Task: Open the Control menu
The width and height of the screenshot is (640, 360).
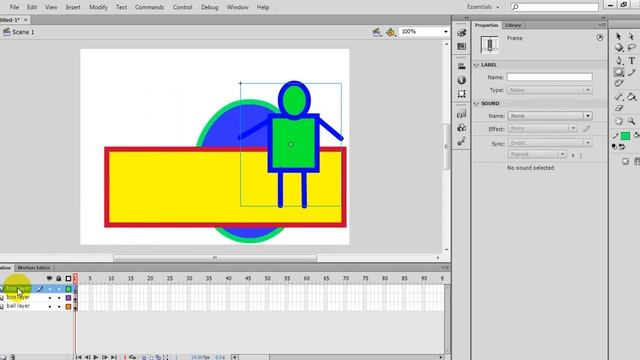Action: point(182,7)
